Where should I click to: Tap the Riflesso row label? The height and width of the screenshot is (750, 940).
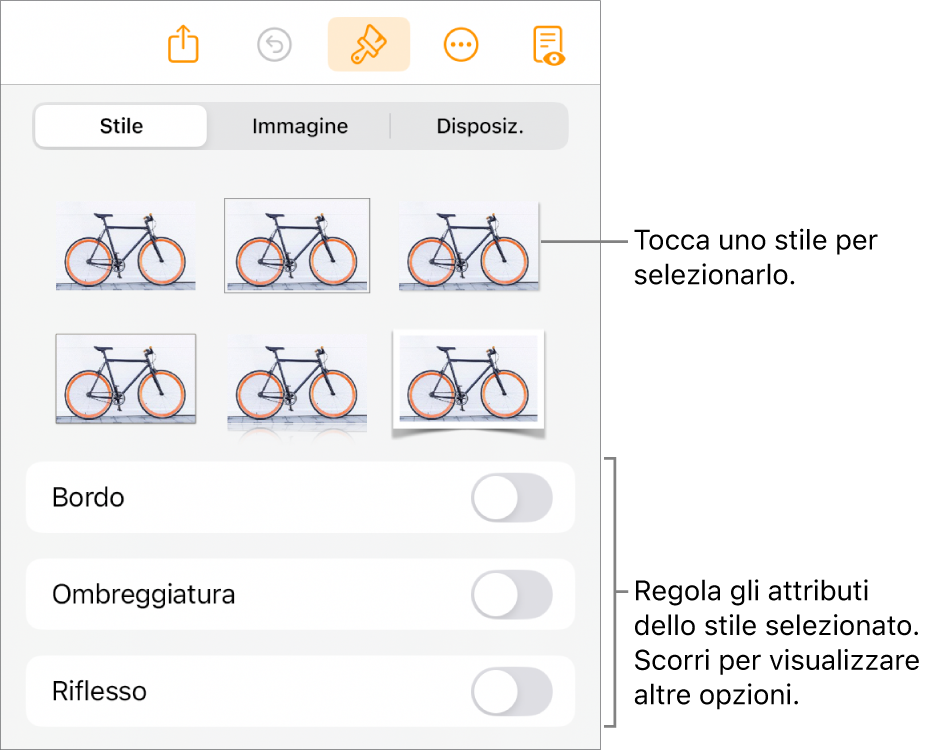click(x=99, y=691)
